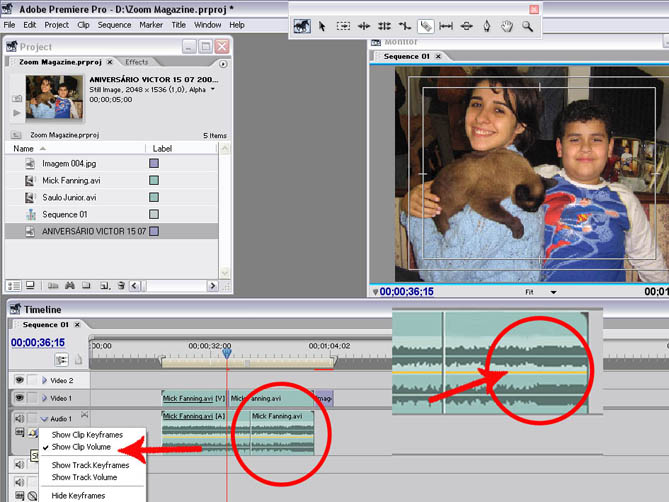Select the Pen tool in the toolbox
Viewport: 669px width, 502px height.
point(487,26)
